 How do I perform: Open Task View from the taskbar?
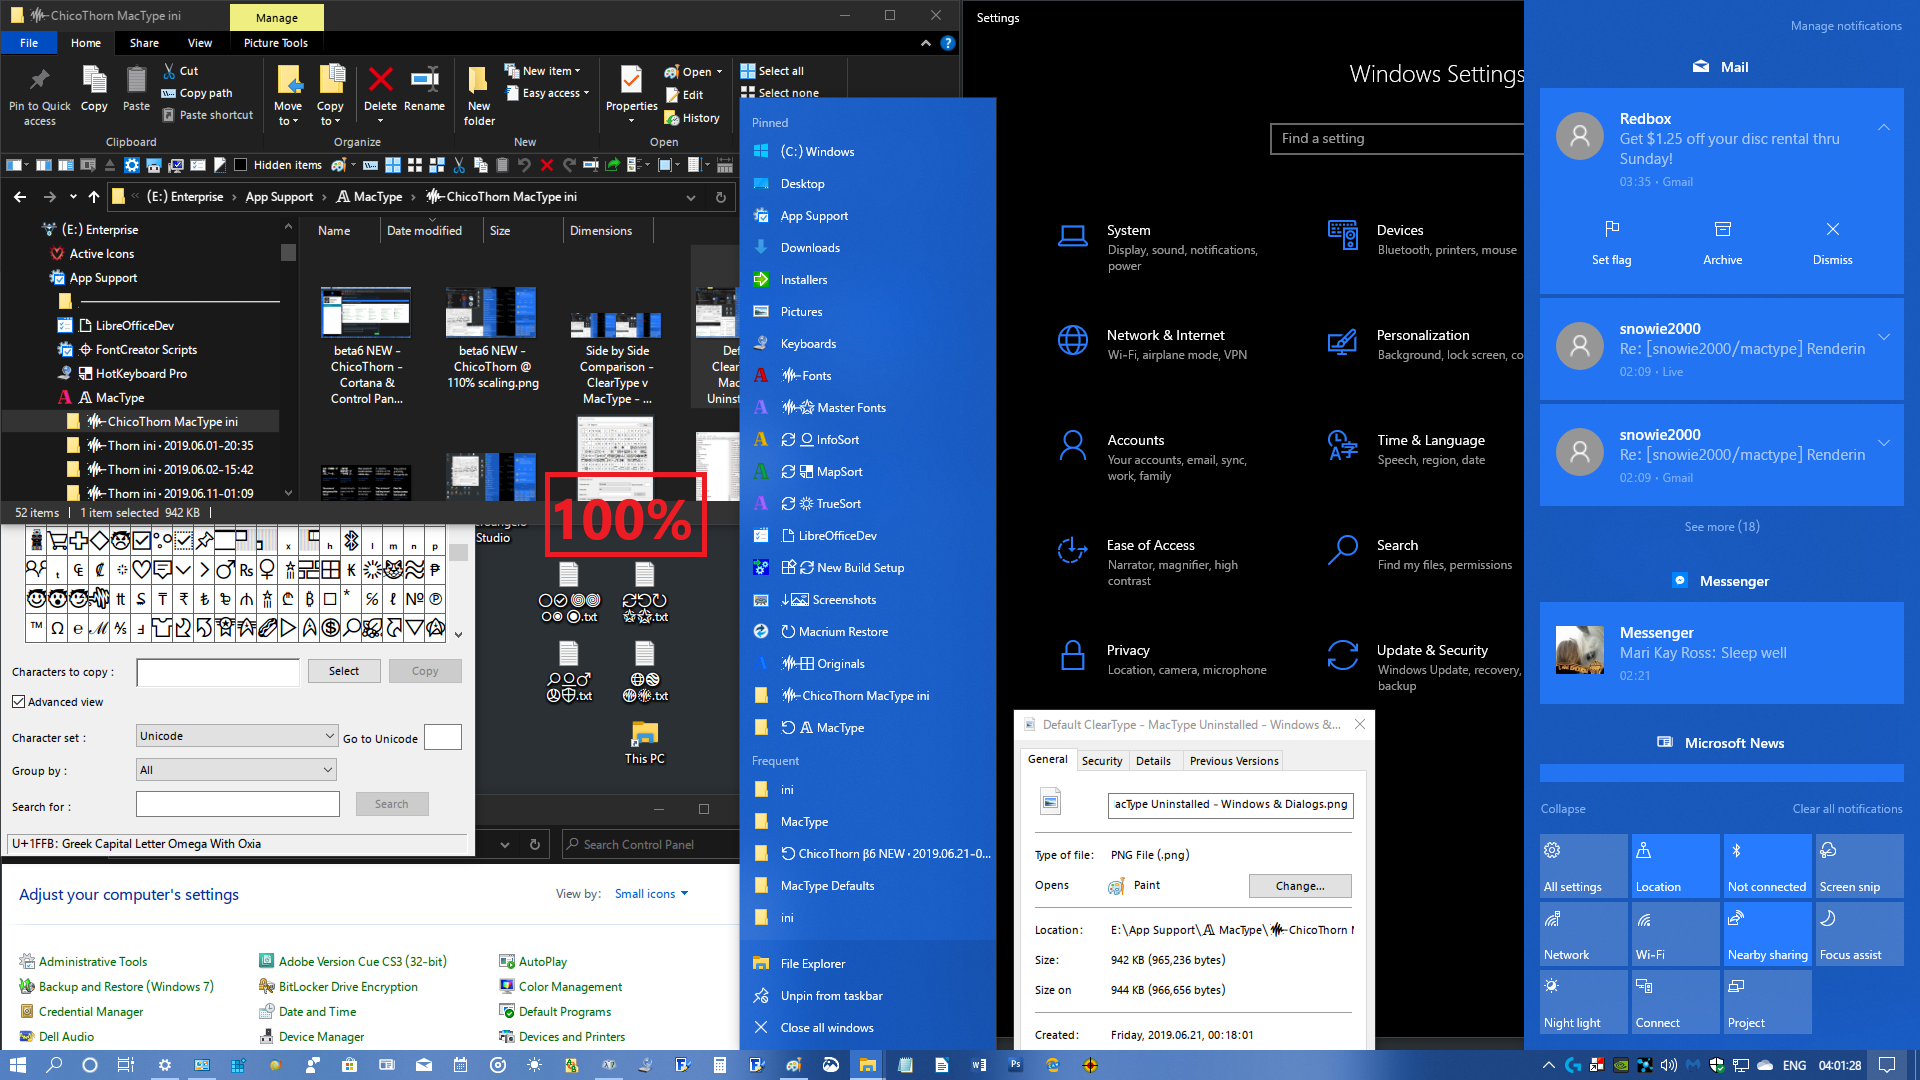[x=126, y=1065]
